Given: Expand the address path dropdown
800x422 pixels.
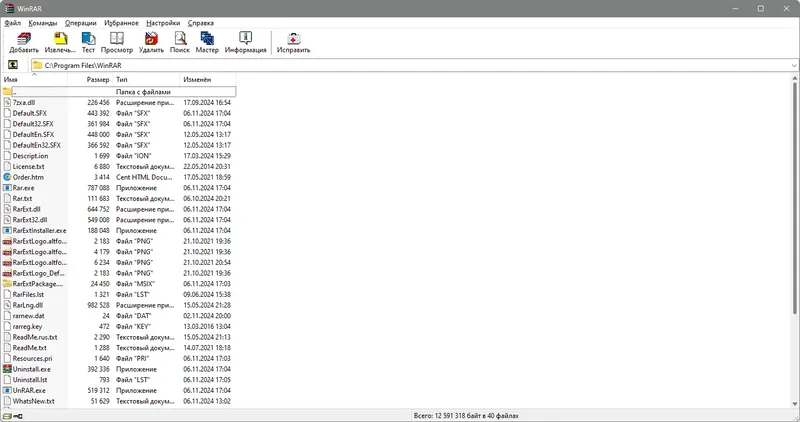Looking at the screenshot, I should click(794, 65).
